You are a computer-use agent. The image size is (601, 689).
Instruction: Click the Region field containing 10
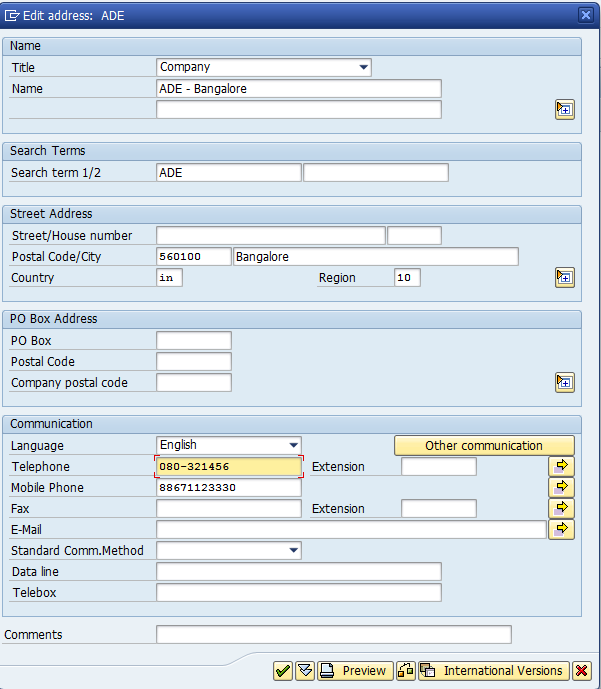tap(407, 278)
